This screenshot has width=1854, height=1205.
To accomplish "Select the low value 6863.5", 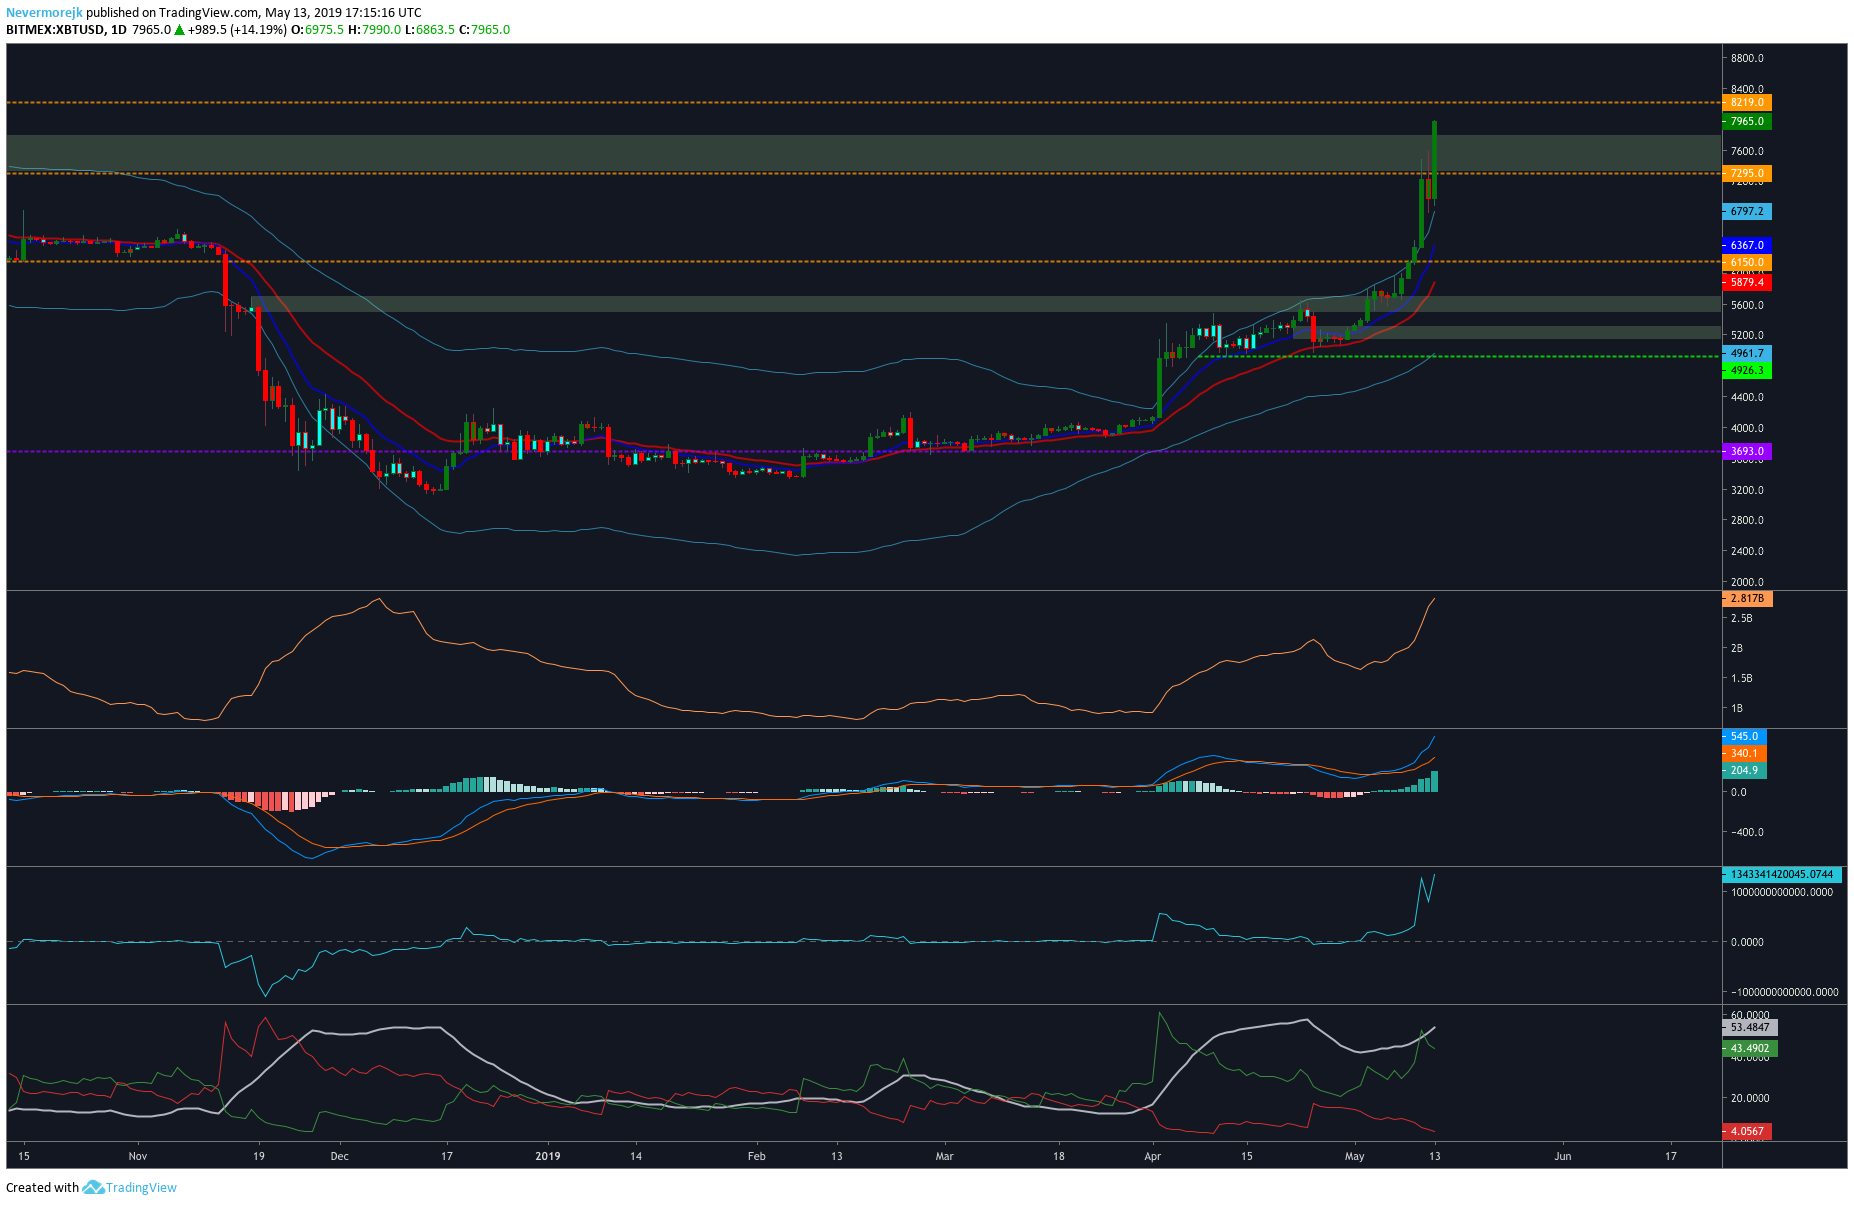I will (435, 30).
